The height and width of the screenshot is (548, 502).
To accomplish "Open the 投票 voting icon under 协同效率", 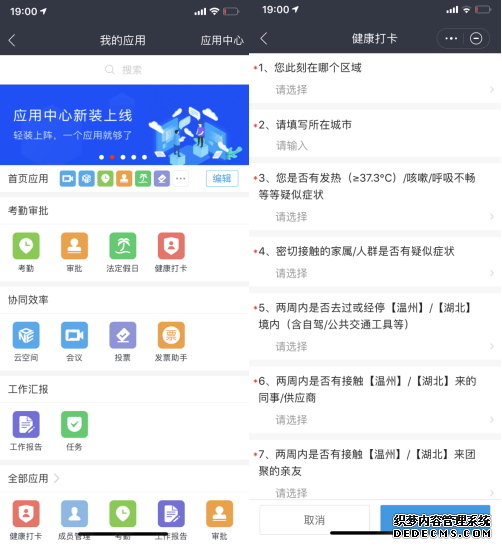I will [122, 335].
